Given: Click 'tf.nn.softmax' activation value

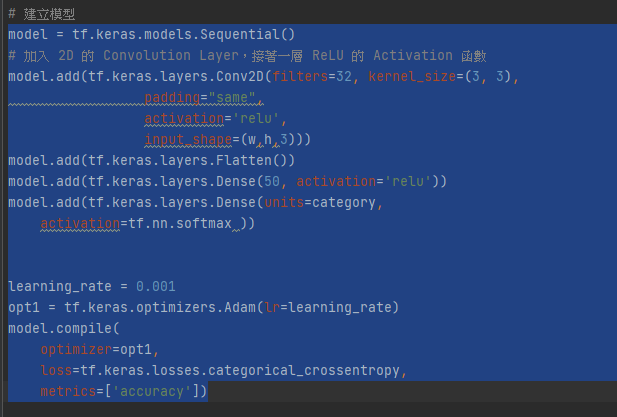Looking at the screenshot, I should (180, 223).
